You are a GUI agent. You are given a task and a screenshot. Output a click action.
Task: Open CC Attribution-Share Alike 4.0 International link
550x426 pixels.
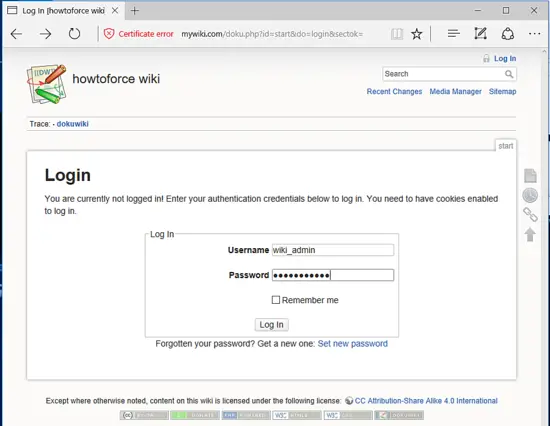426,401
